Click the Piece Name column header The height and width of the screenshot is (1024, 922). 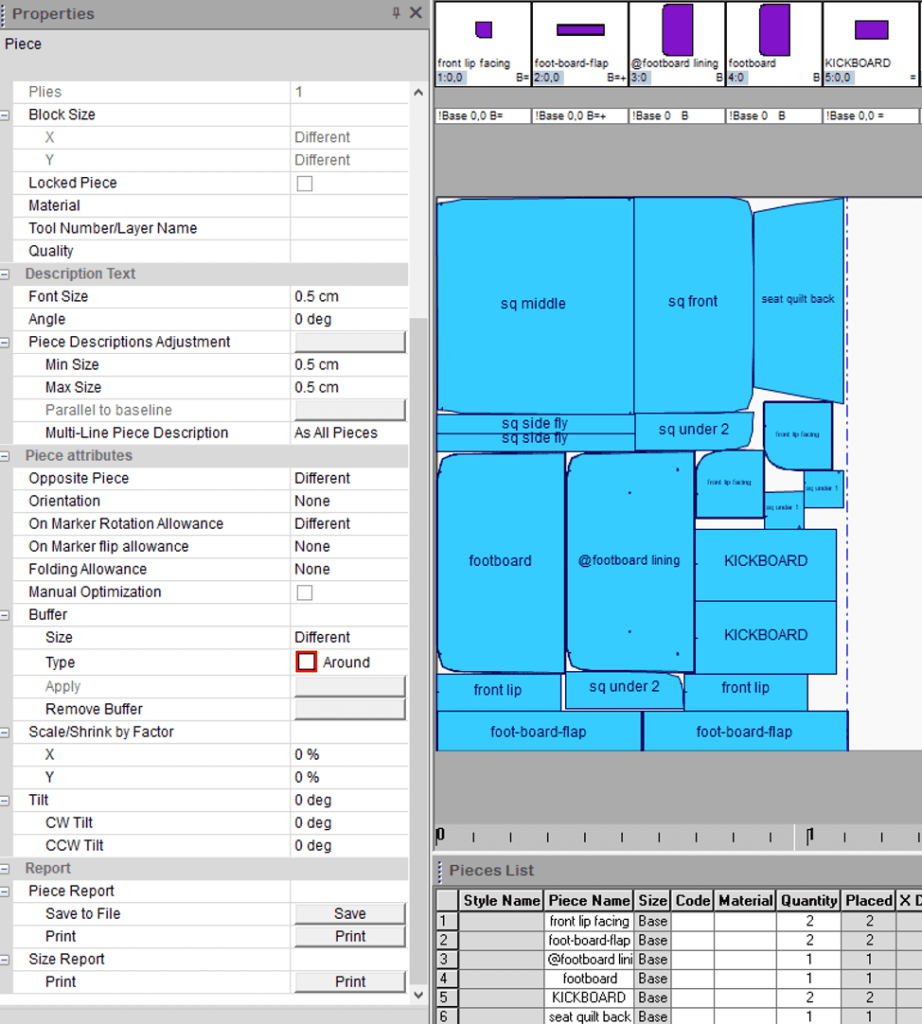tap(590, 900)
